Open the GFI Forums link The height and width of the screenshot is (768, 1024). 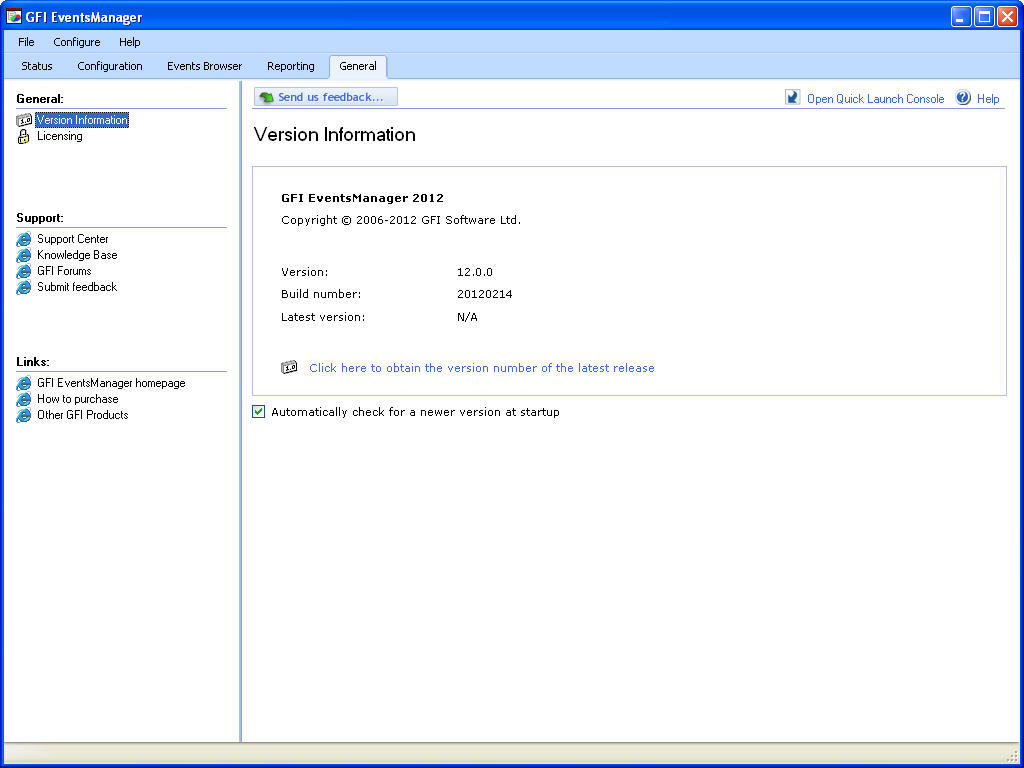64,270
